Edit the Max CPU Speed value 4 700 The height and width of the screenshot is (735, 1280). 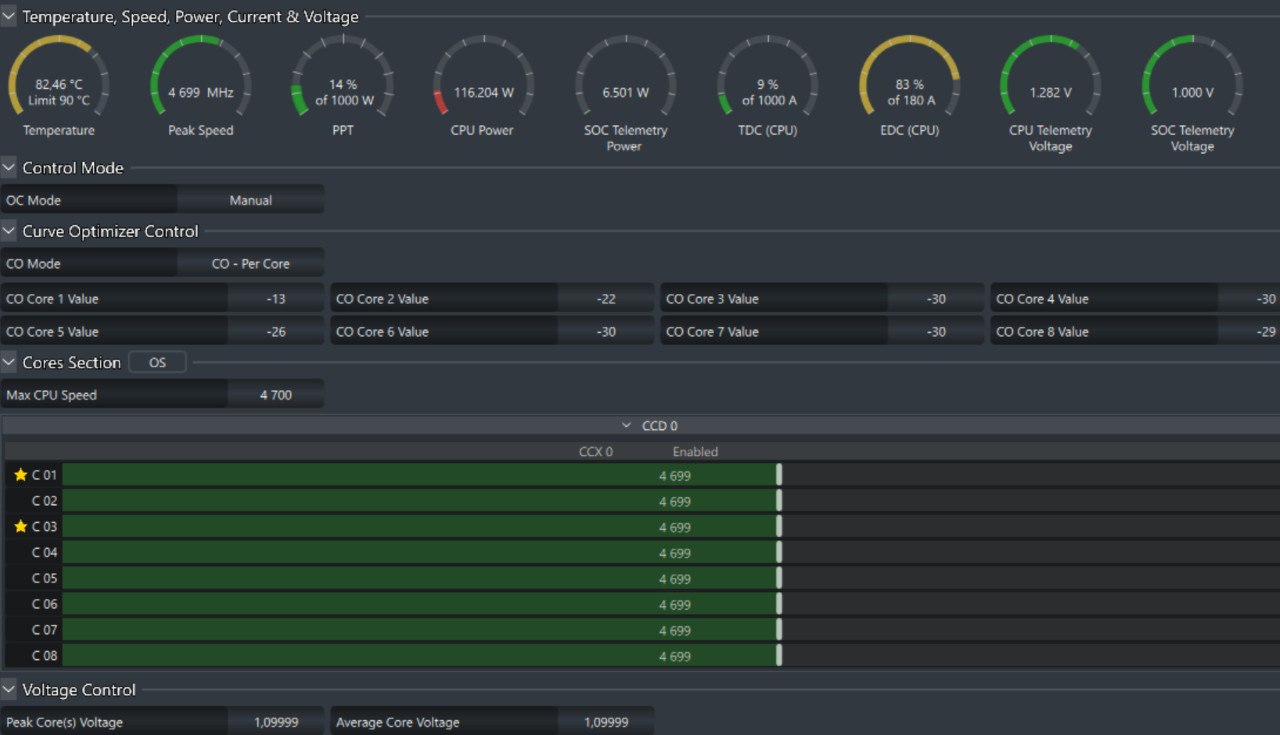[x=276, y=395]
